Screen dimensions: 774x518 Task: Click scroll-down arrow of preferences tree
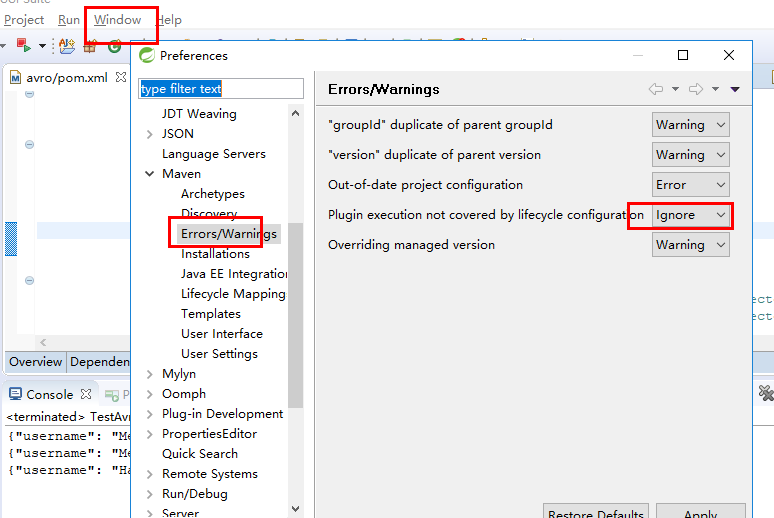point(296,509)
